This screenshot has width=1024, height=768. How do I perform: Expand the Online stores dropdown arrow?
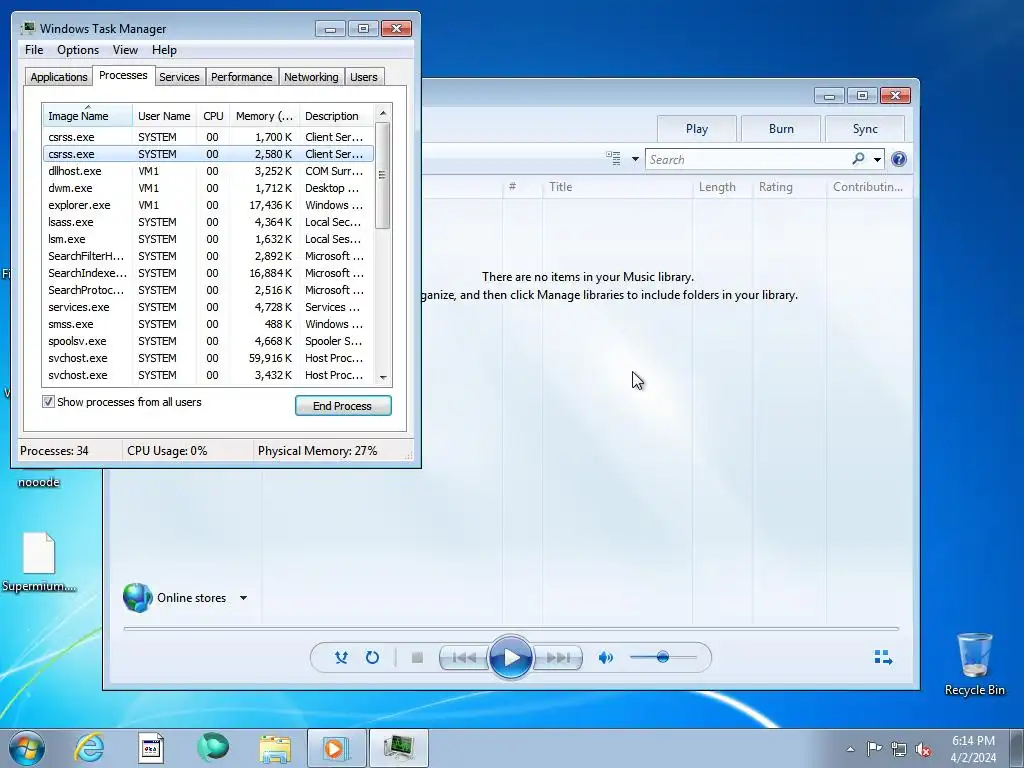[x=243, y=598]
